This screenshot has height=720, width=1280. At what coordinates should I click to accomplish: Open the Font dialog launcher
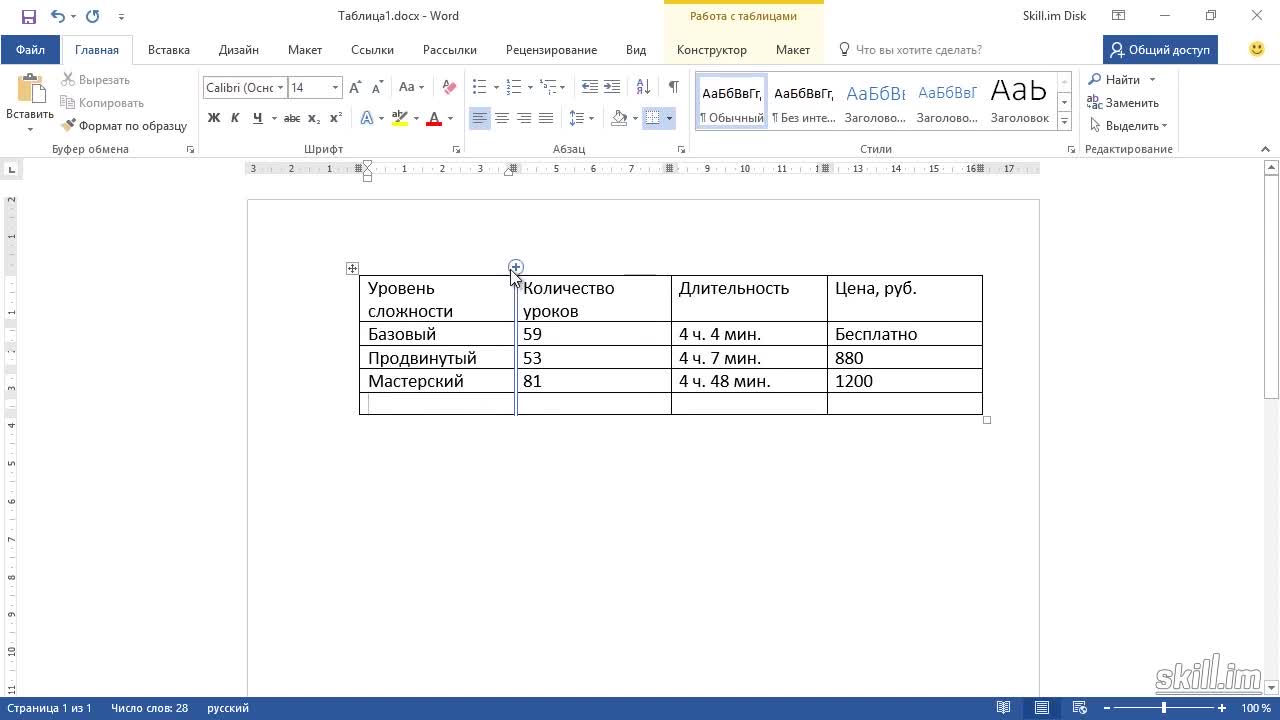pos(457,150)
